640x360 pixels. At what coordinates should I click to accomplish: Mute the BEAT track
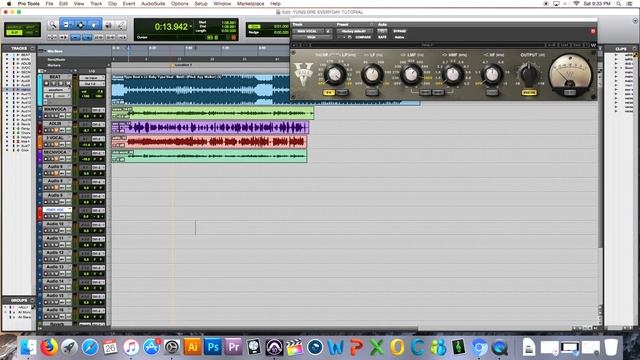[68, 83]
